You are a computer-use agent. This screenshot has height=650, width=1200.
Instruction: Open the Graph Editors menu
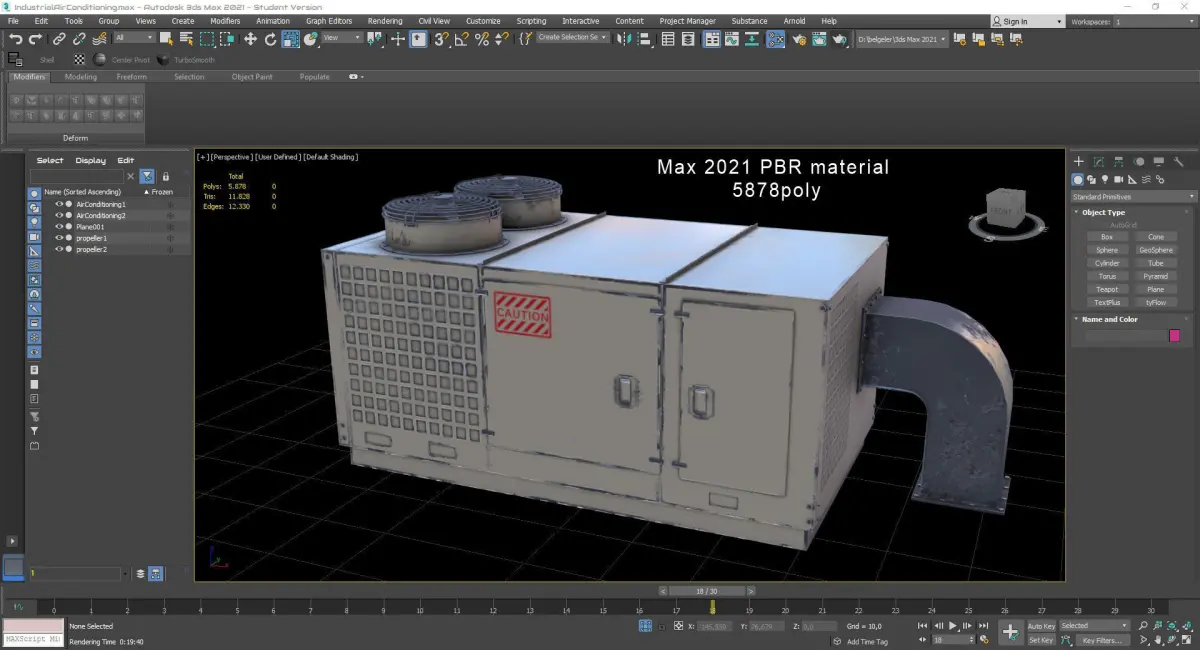click(x=329, y=20)
